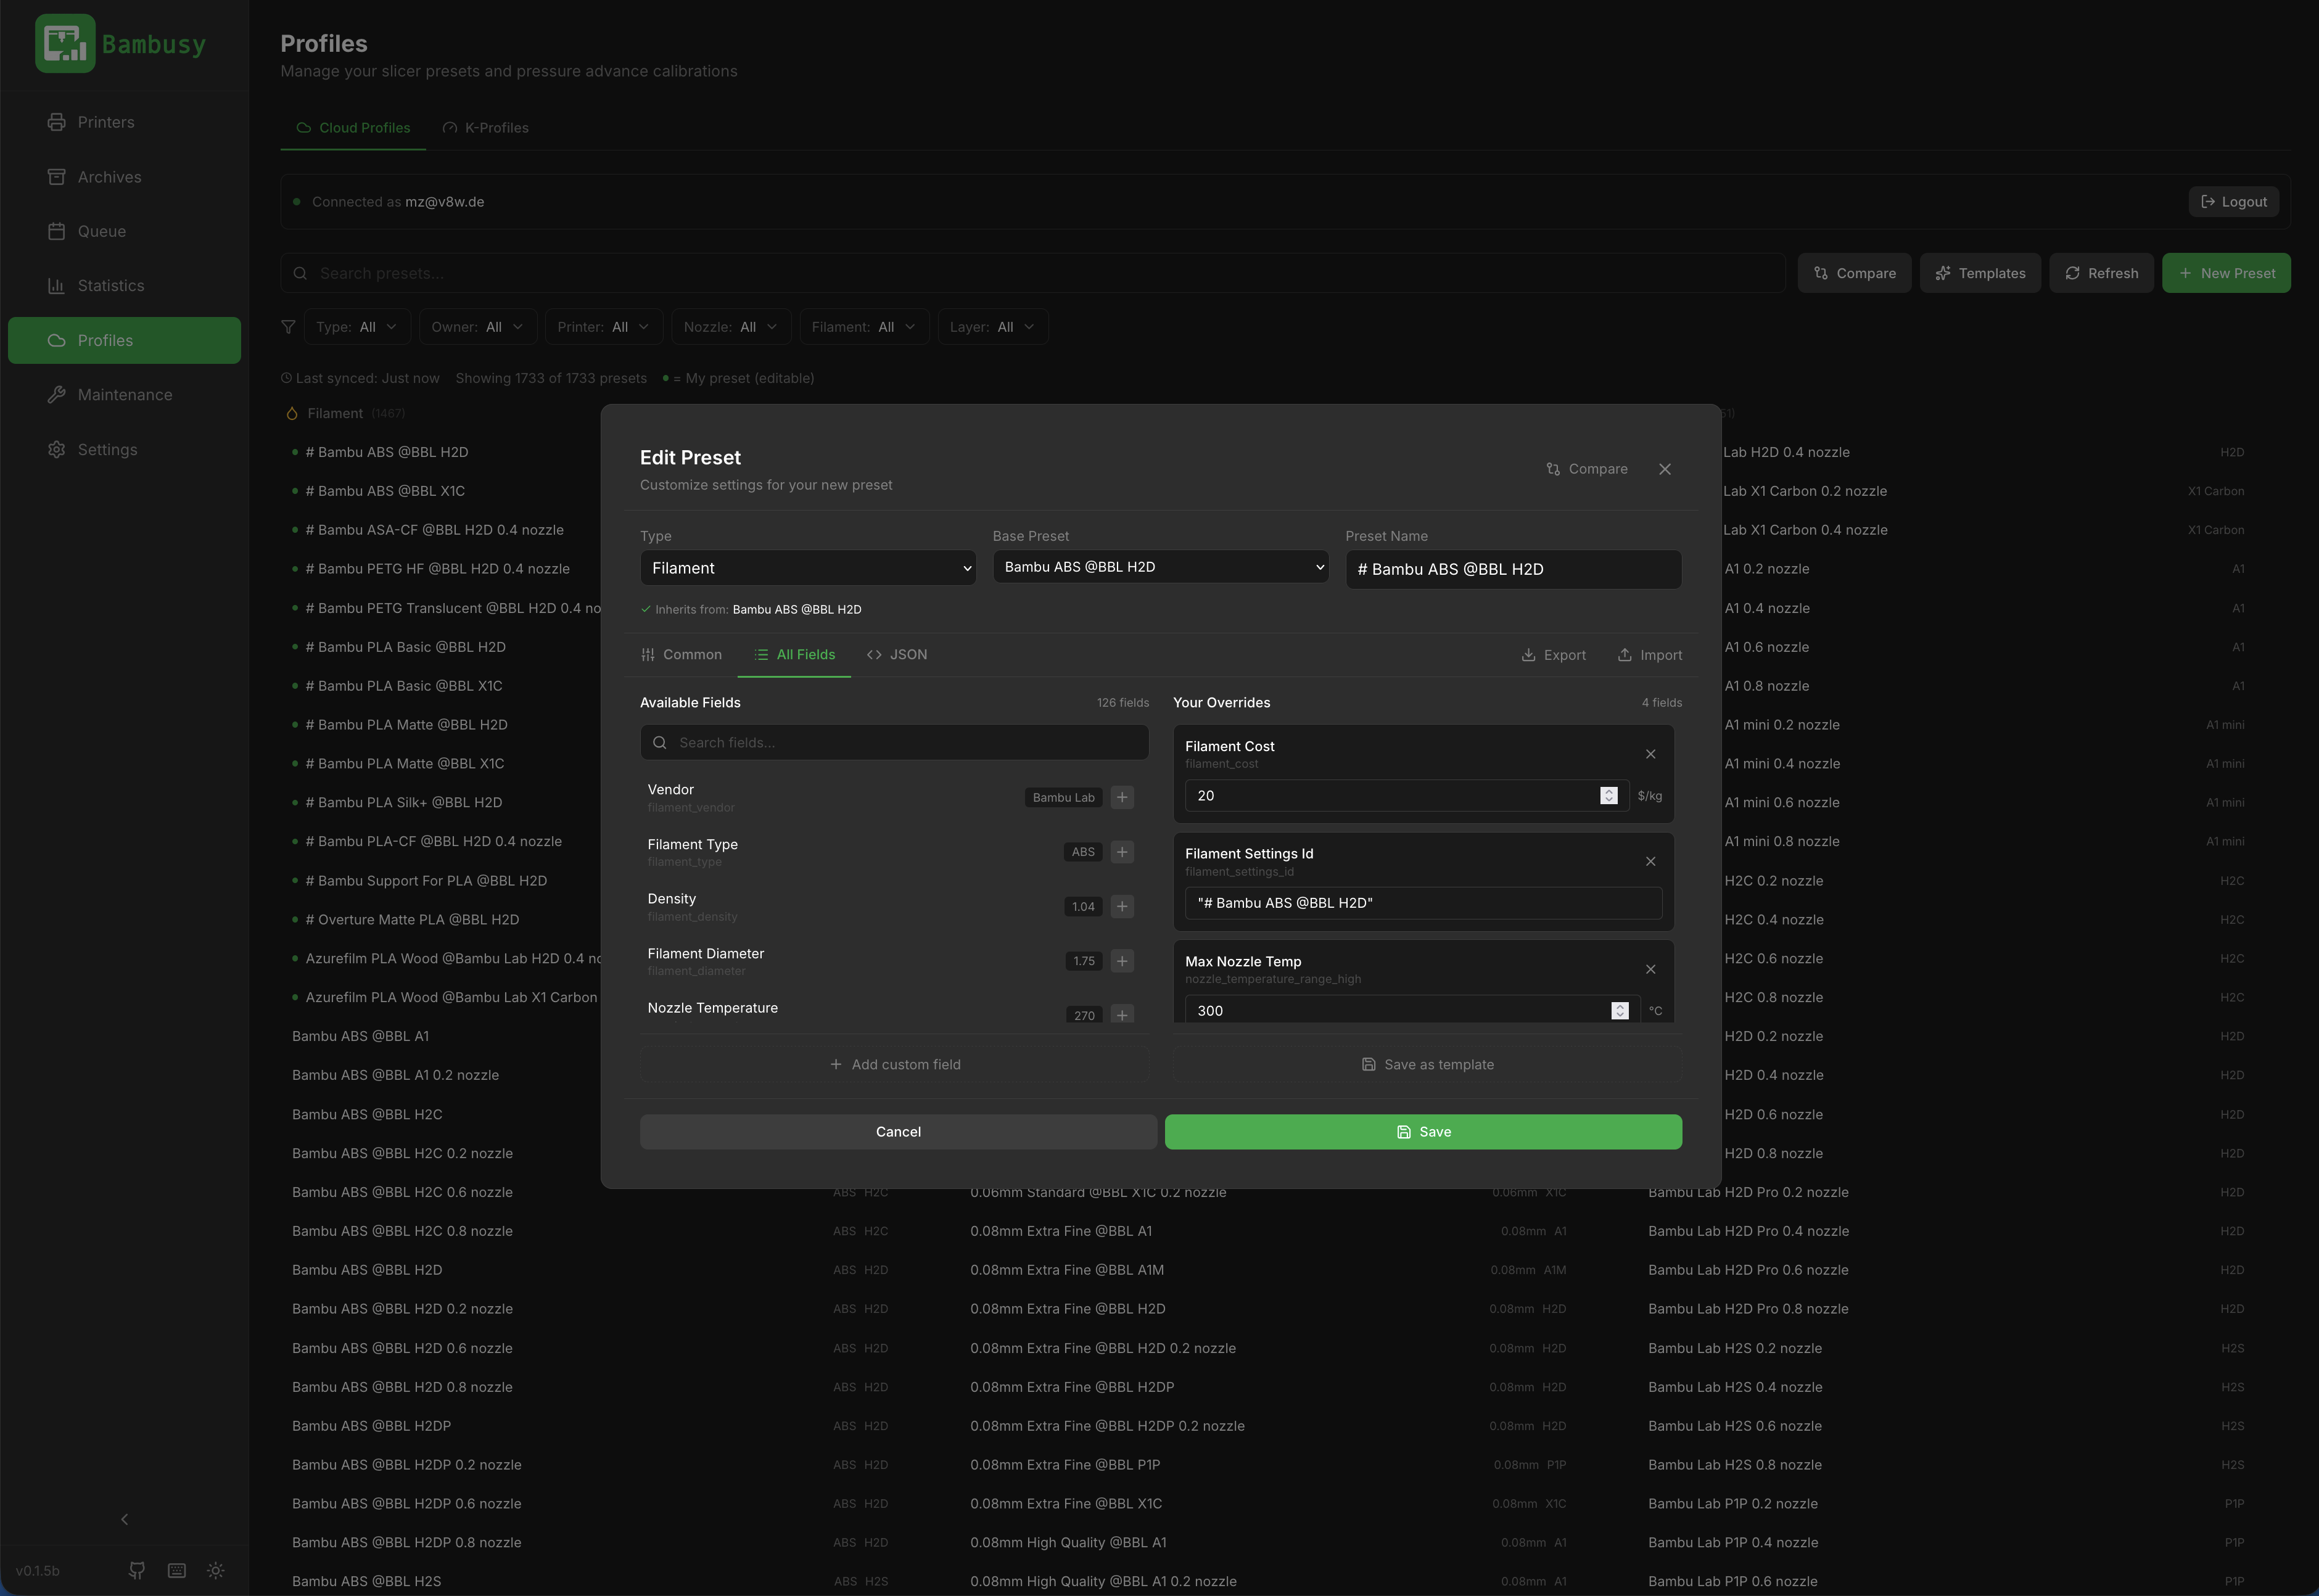Switch to the Common tab in dialog

681,654
